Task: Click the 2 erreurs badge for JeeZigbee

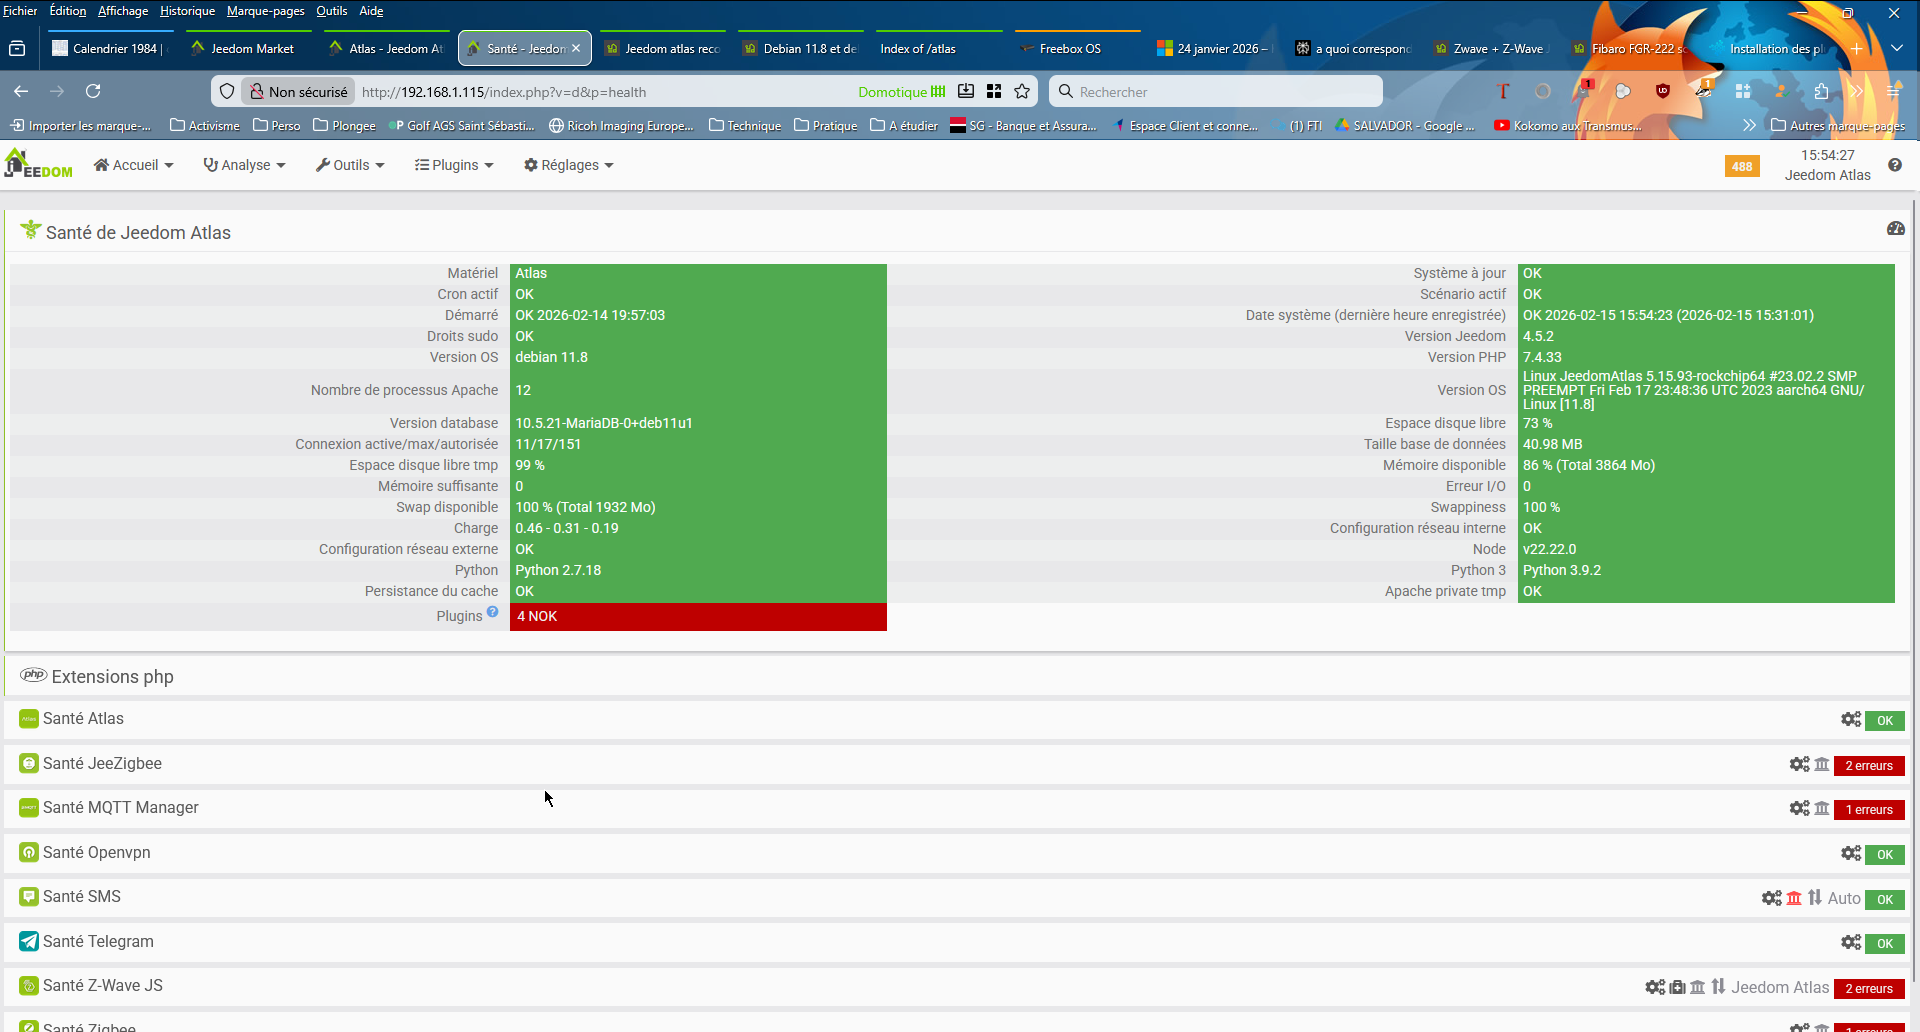Action: point(1869,765)
